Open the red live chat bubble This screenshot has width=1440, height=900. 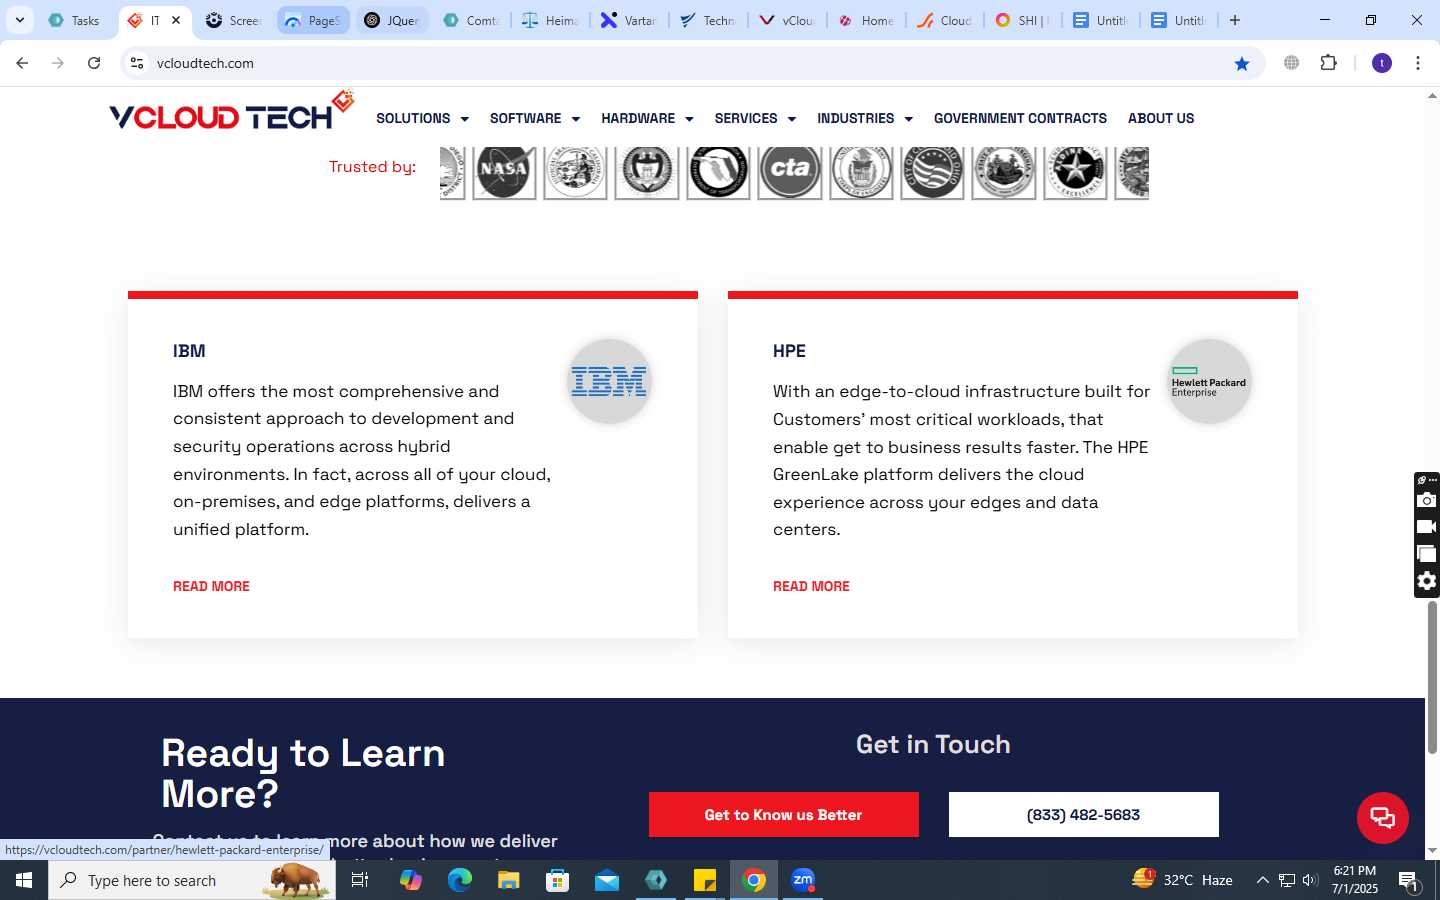[x=1383, y=818]
